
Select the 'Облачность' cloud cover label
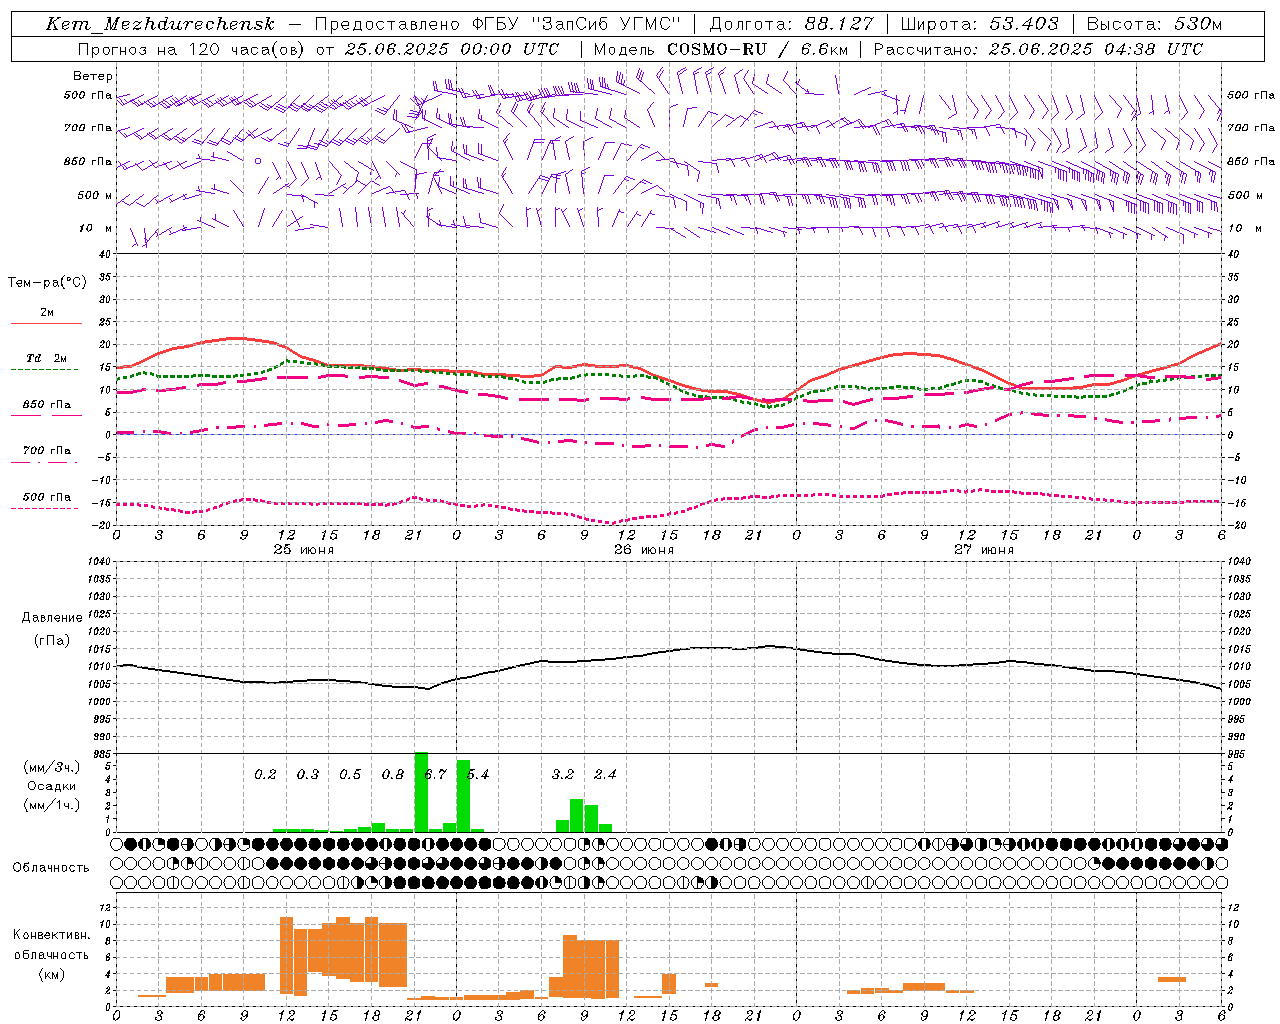(51, 868)
